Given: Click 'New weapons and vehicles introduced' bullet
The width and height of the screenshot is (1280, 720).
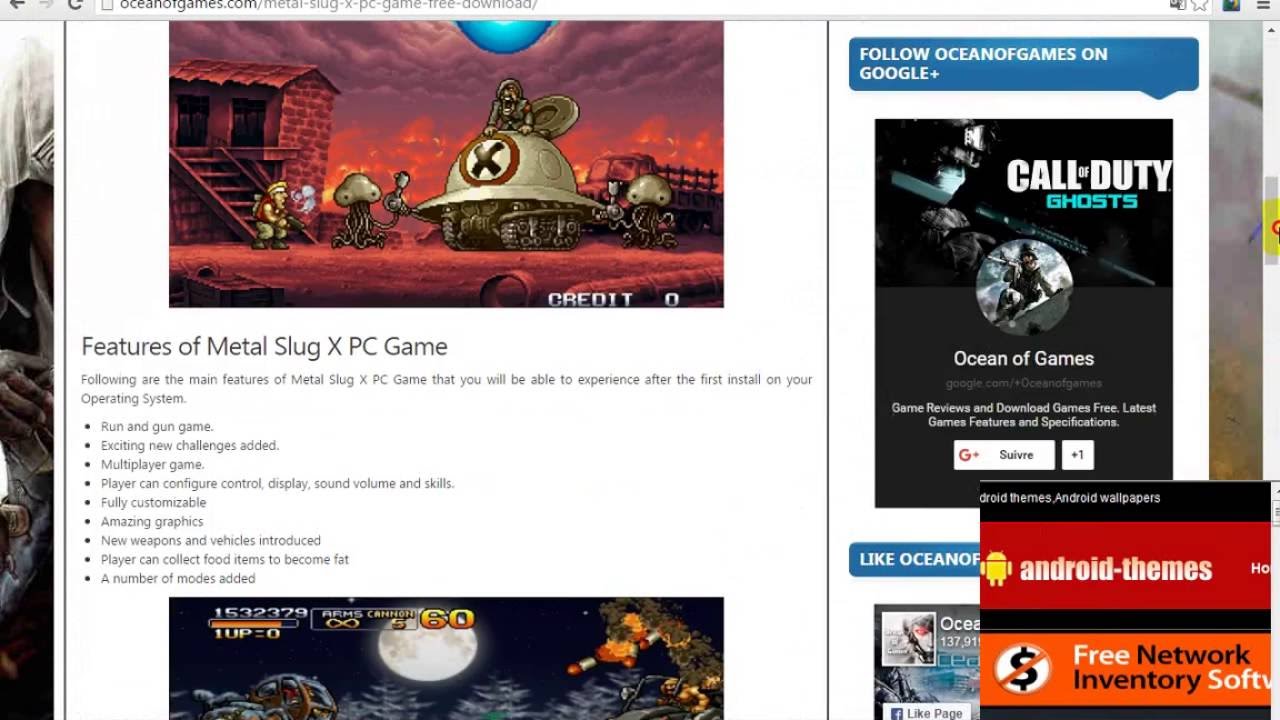Looking at the screenshot, I should (x=211, y=541).
